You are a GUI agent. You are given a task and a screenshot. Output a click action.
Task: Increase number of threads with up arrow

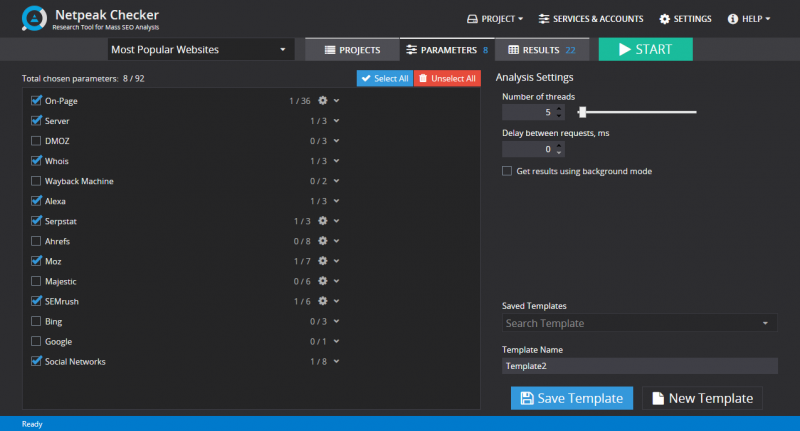click(x=559, y=109)
